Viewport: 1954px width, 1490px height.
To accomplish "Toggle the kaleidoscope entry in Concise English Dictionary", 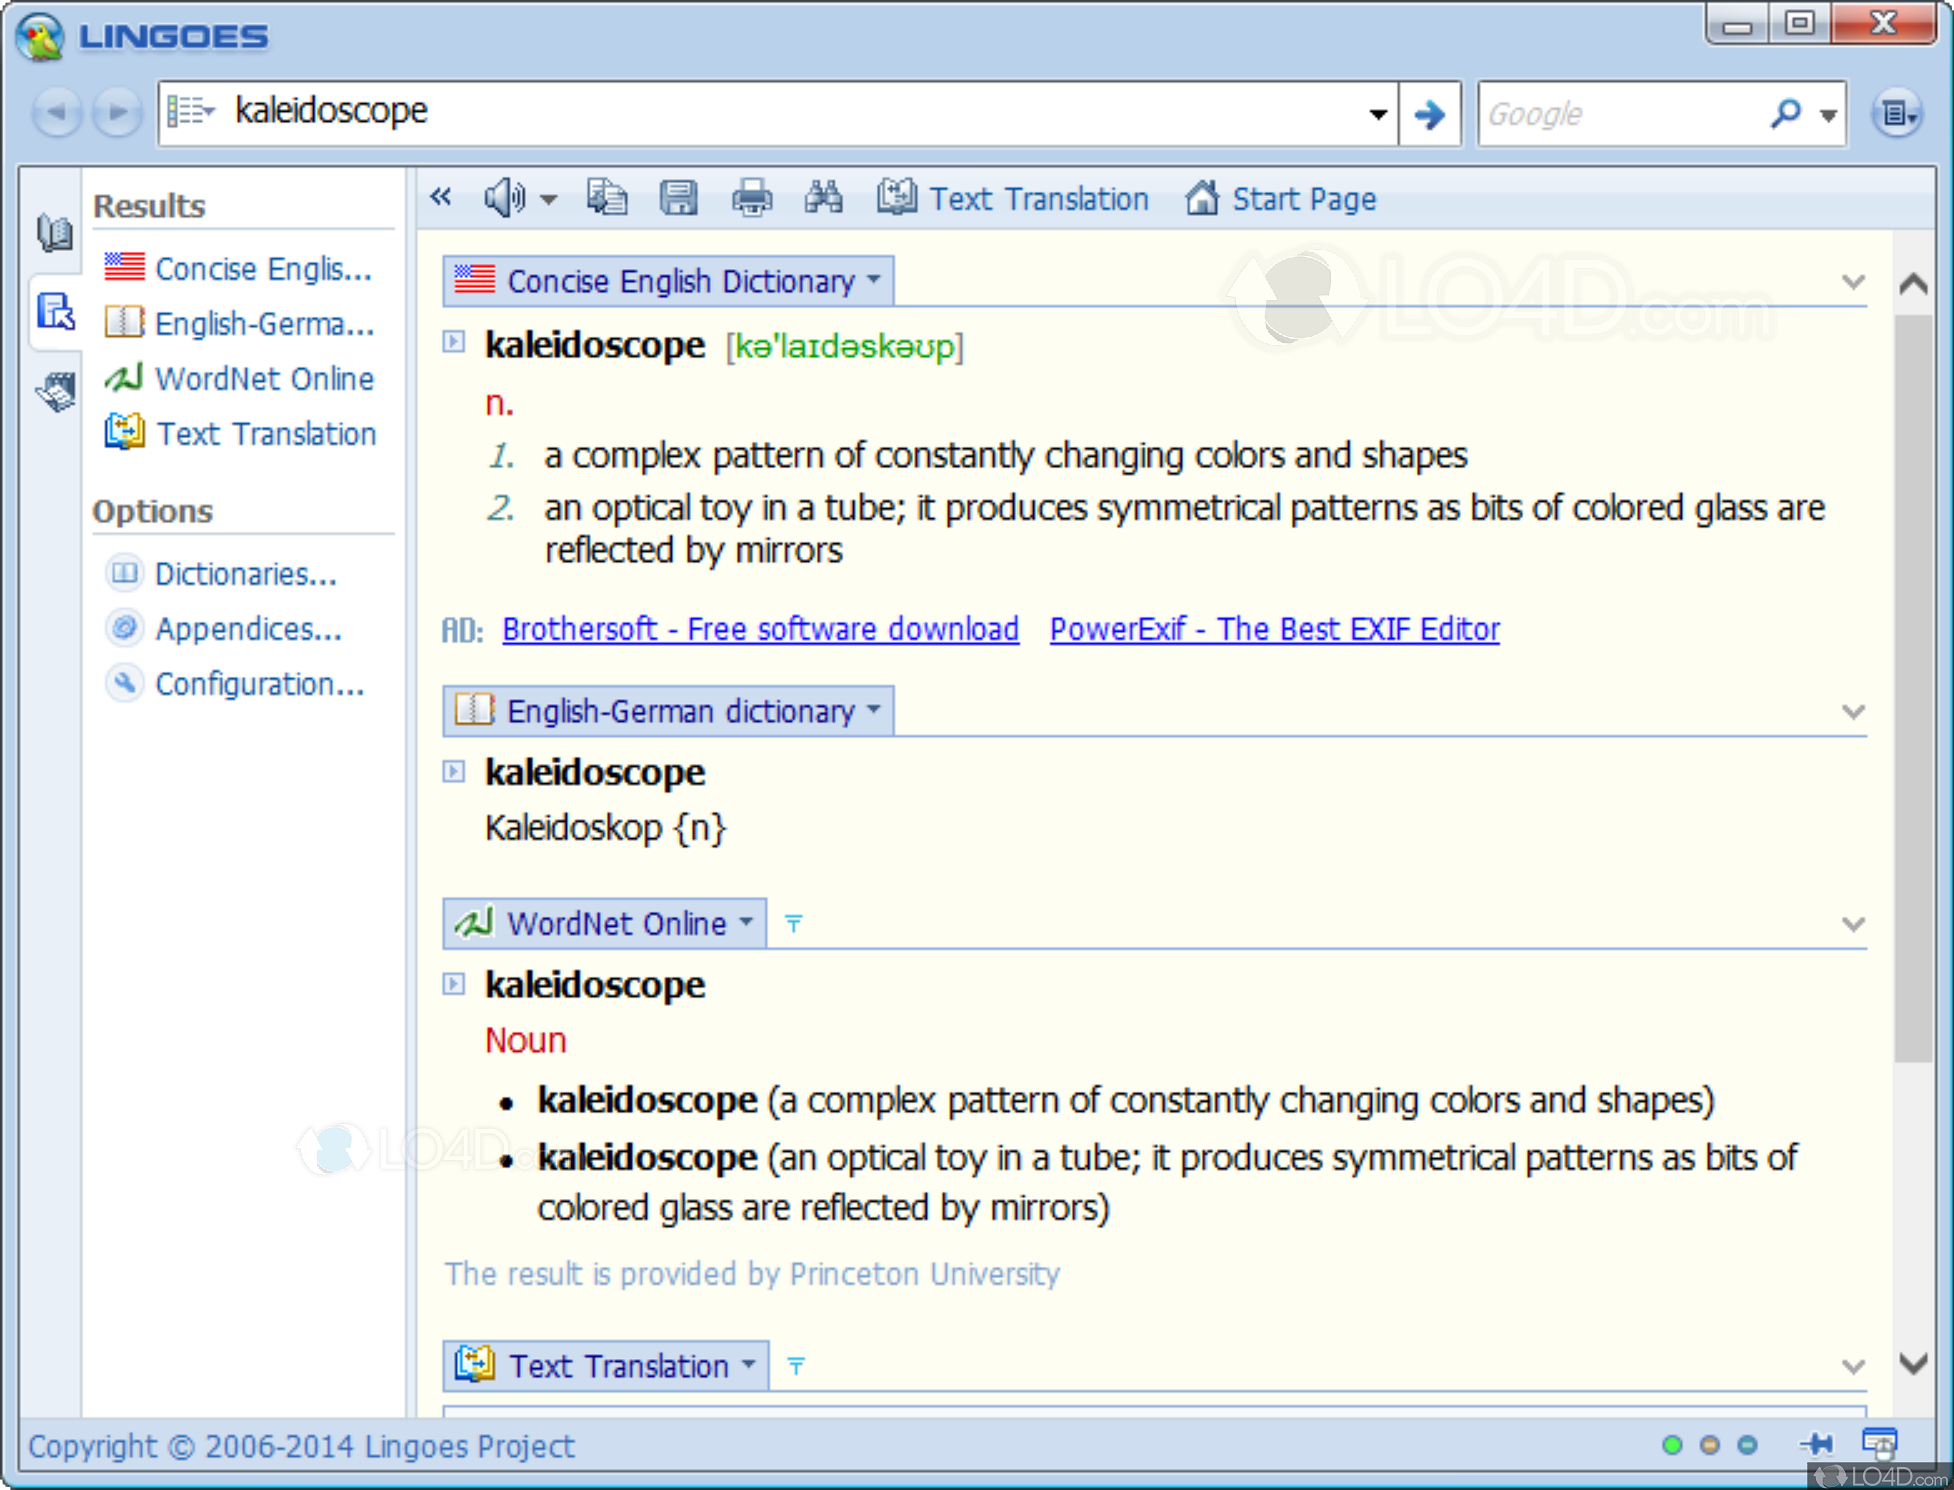I will coord(454,342).
